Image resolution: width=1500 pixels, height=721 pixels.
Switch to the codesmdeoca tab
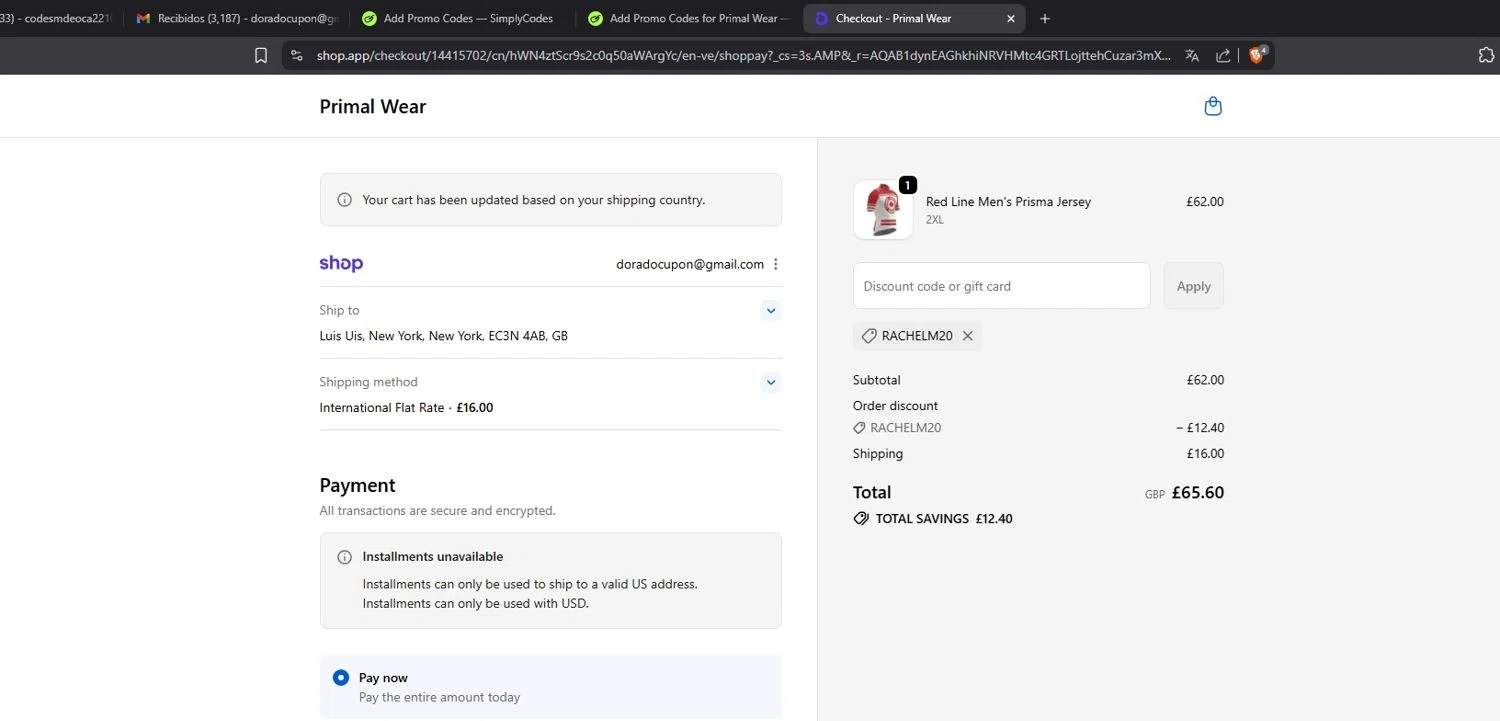[58, 18]
